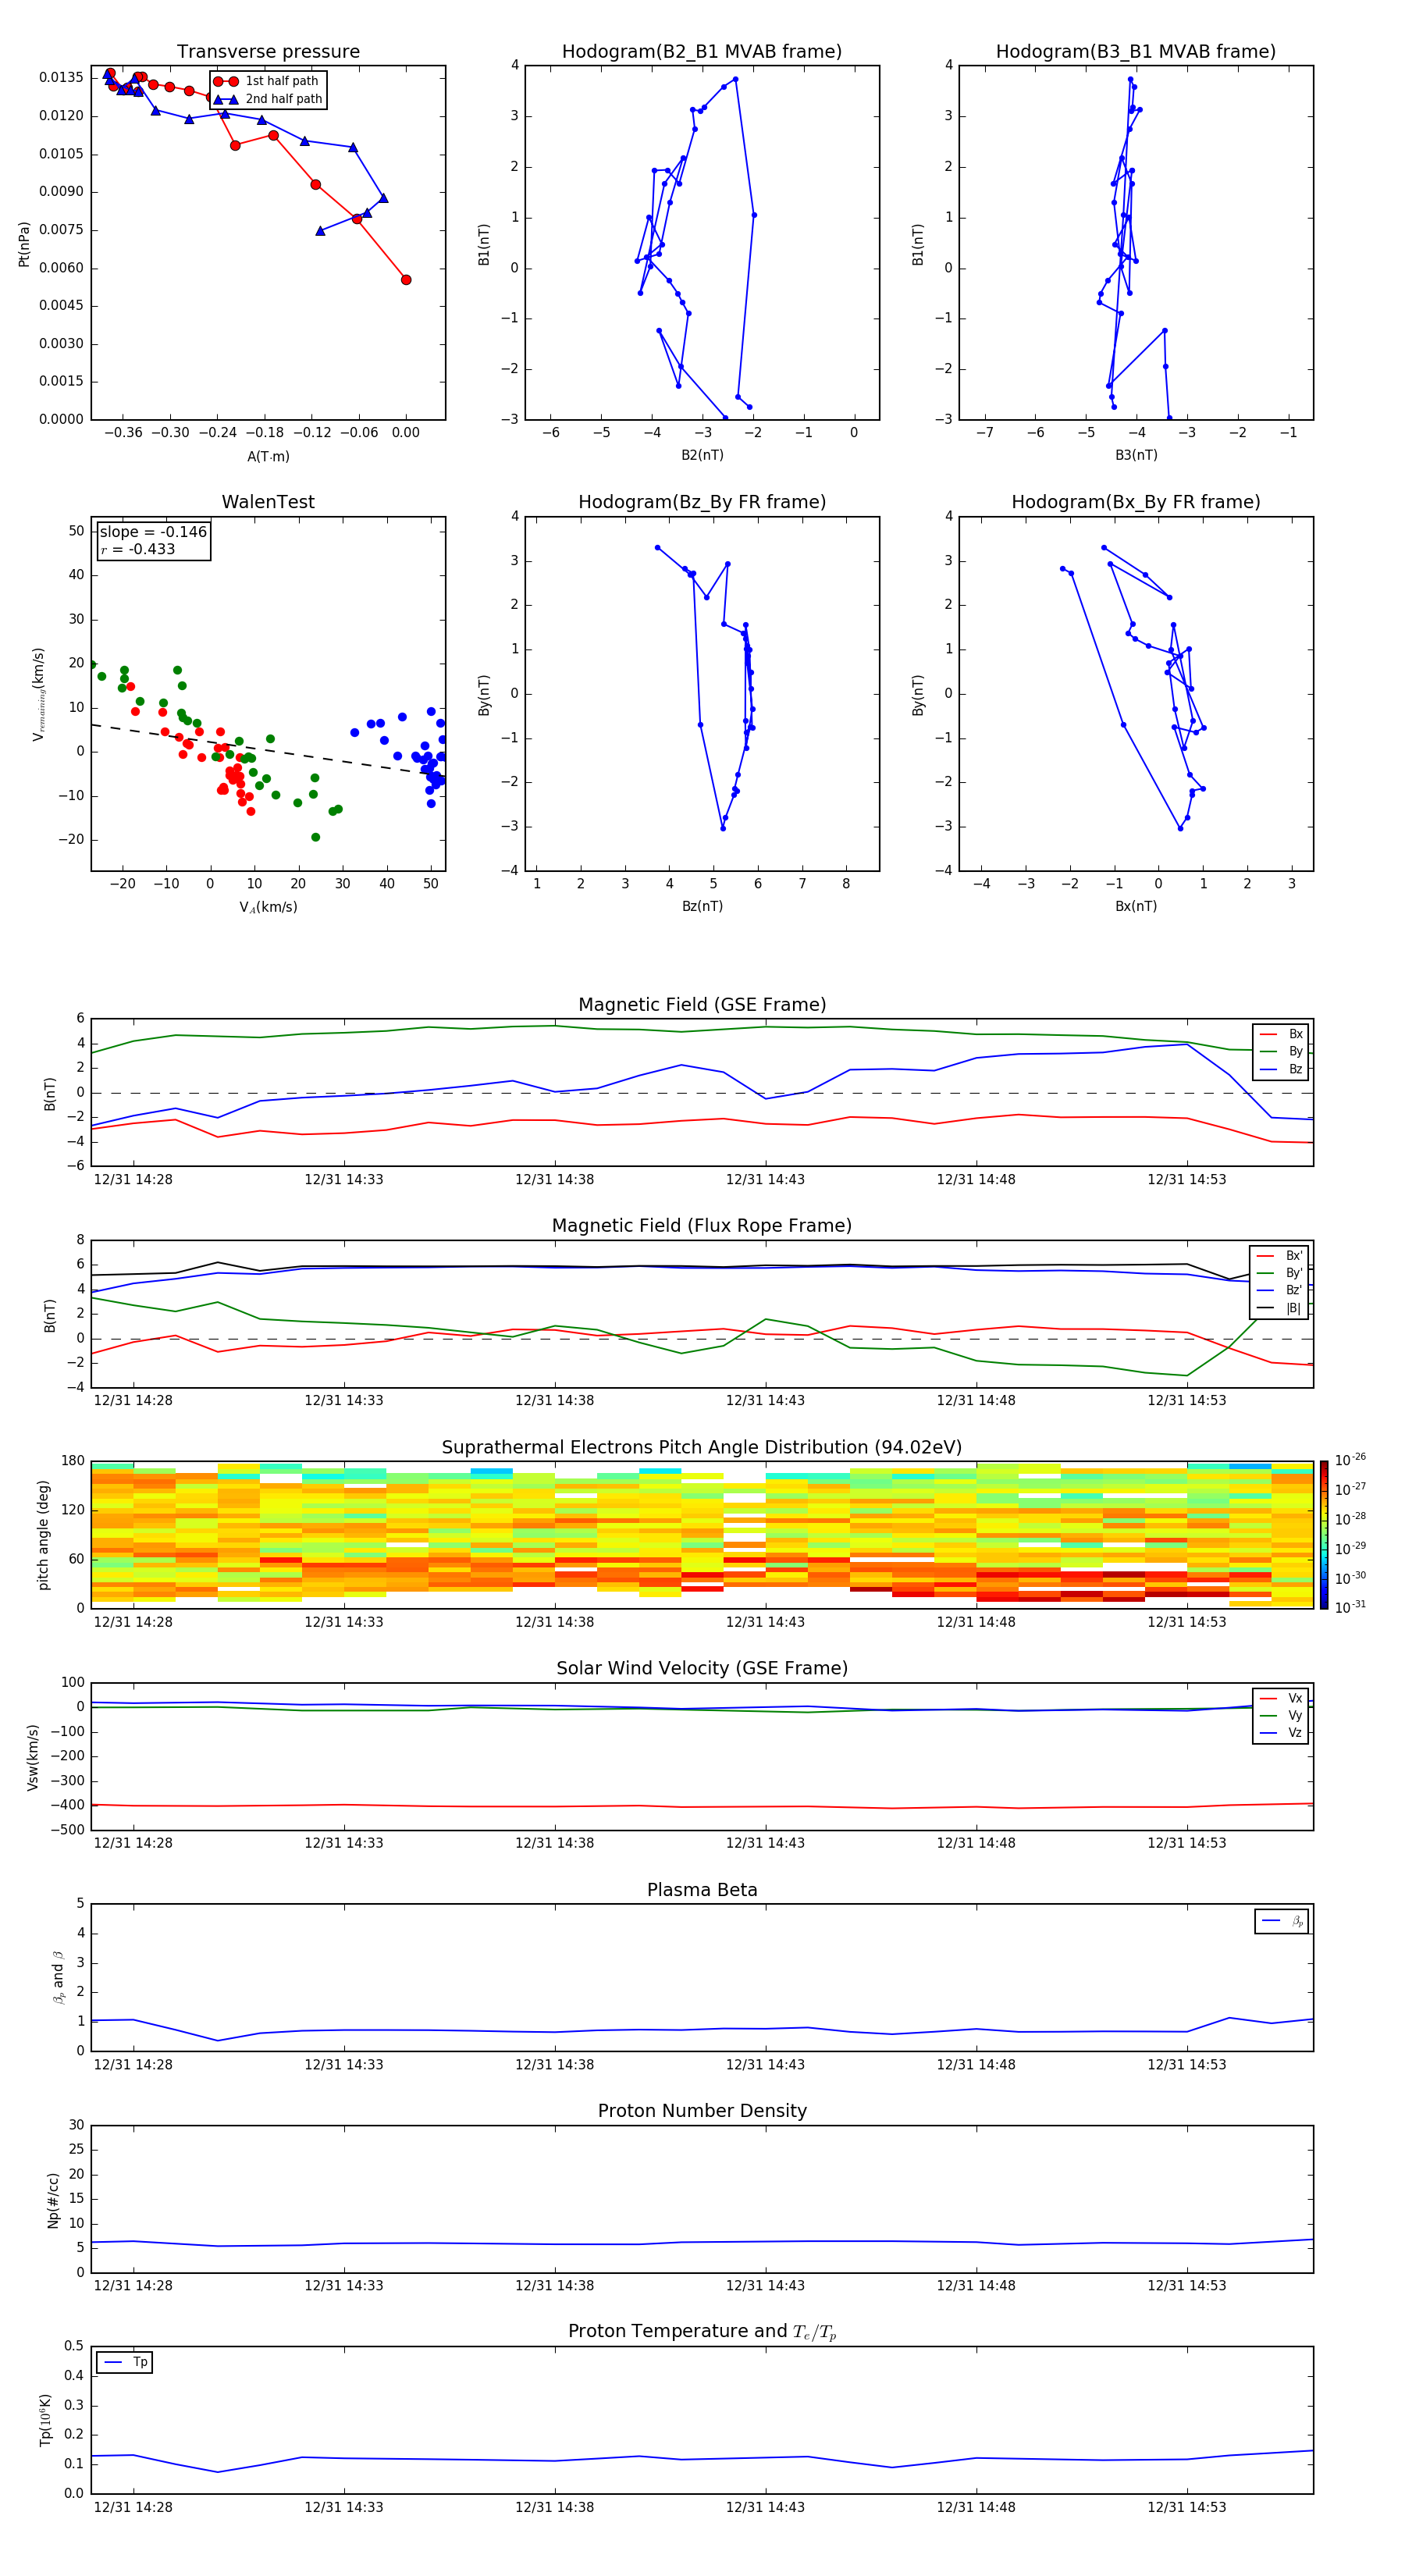Click the 'Tp(10^6K)' y-axis label
This screenshot has height=2576, width=1405.
(x=45, y=2420)
